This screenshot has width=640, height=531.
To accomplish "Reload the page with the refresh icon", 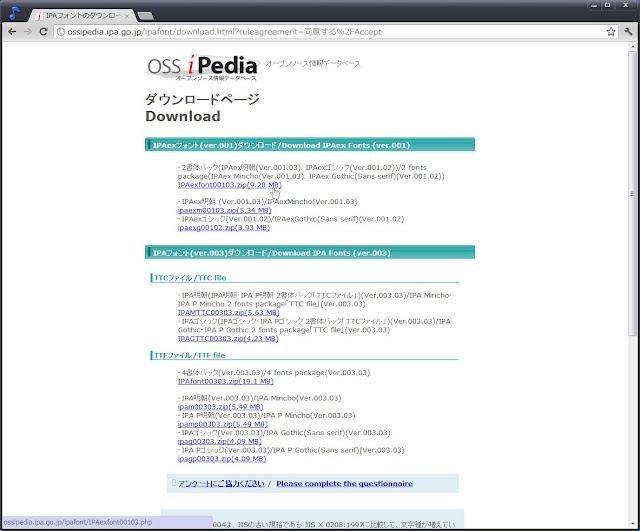I will tap(43, 31).
